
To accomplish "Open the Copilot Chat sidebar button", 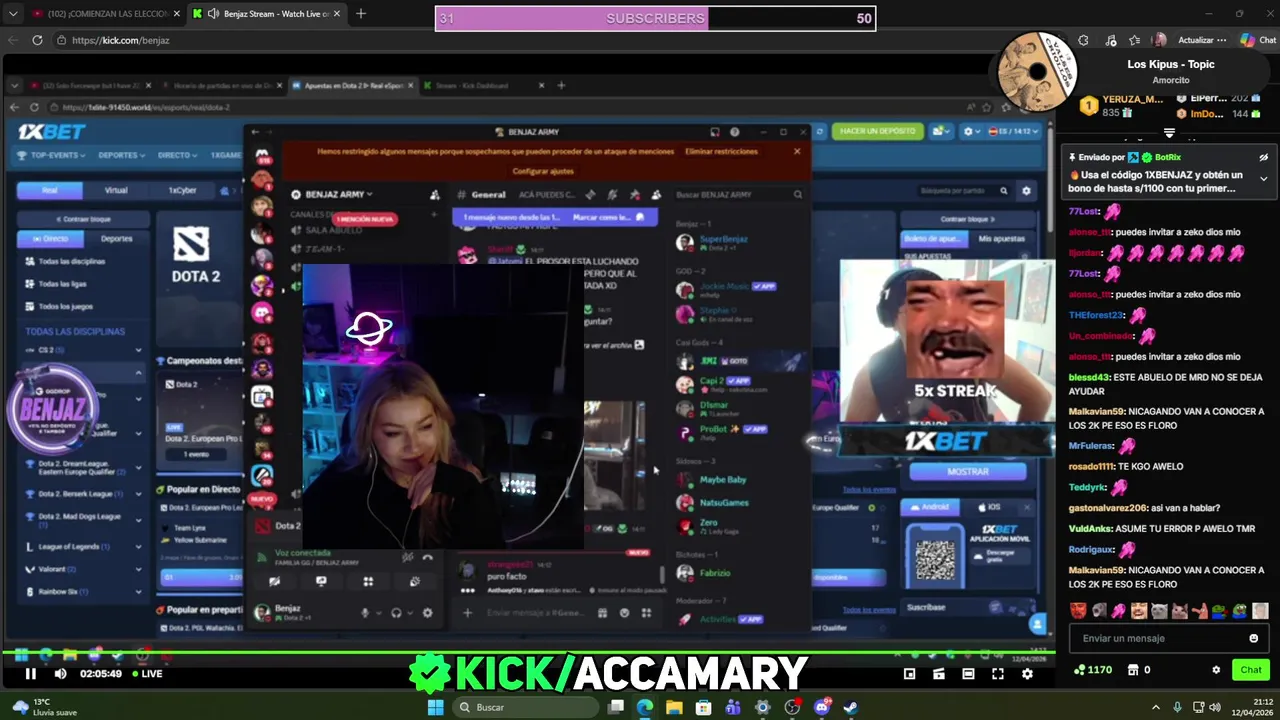I will (x=1258, y=40).
